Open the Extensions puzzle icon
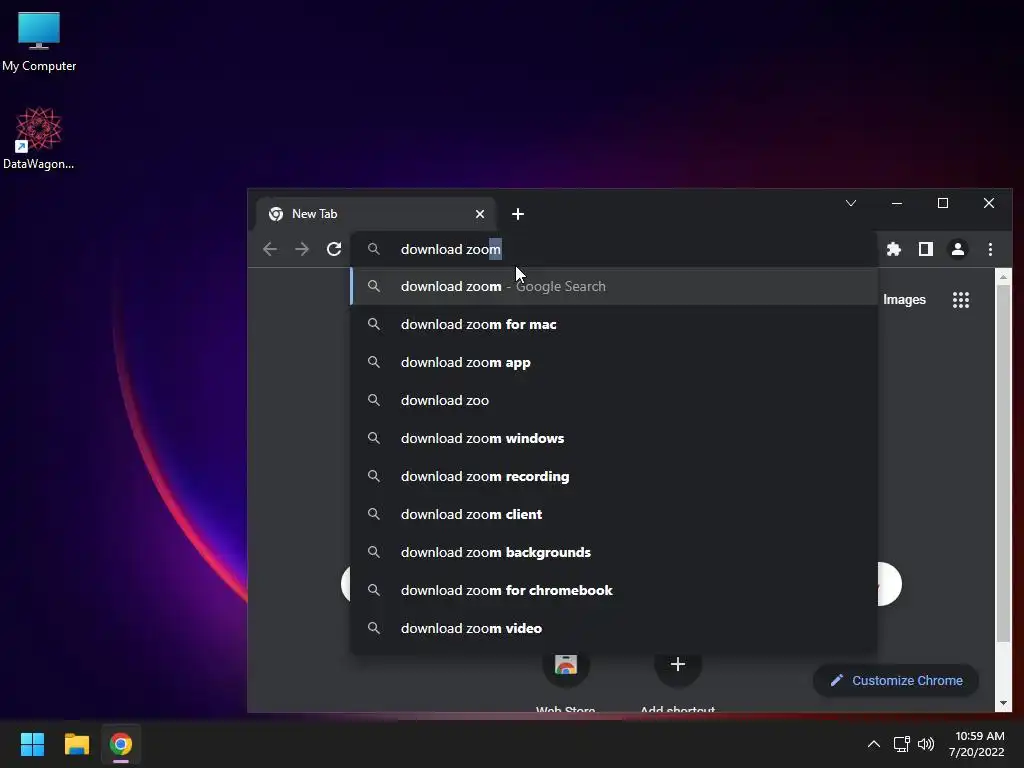The width and height of the screenshot is (1024, 768). point(893,249)
